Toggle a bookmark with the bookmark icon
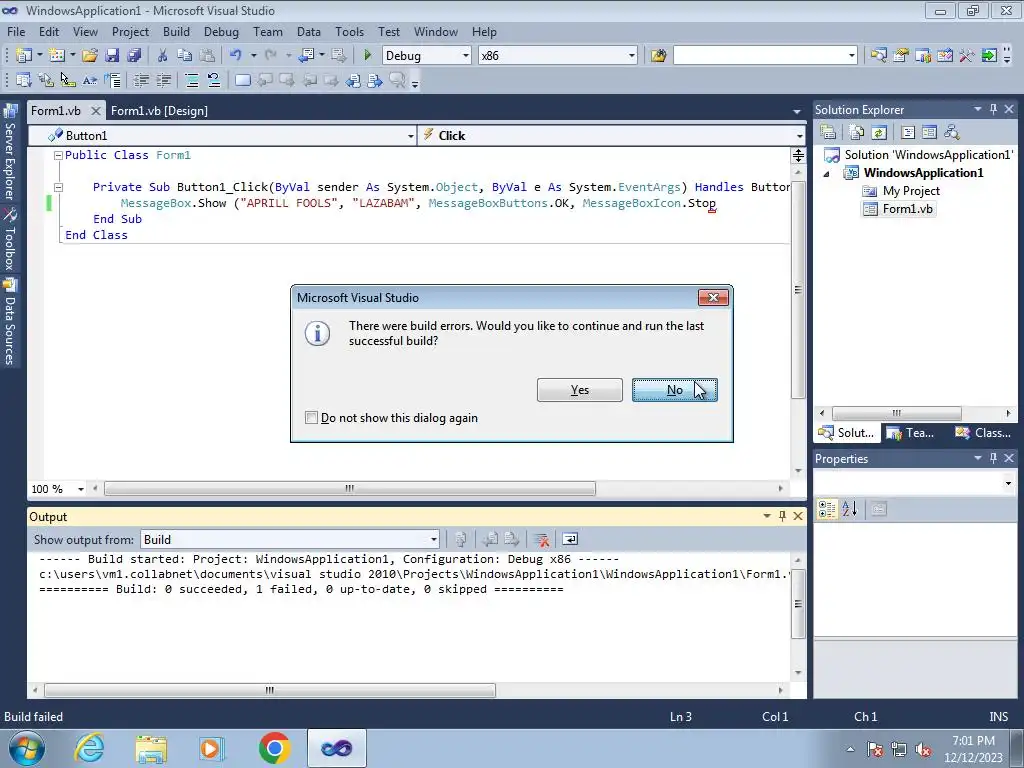The height and width of the screenshot is (768, 1024). coord(242,80)
